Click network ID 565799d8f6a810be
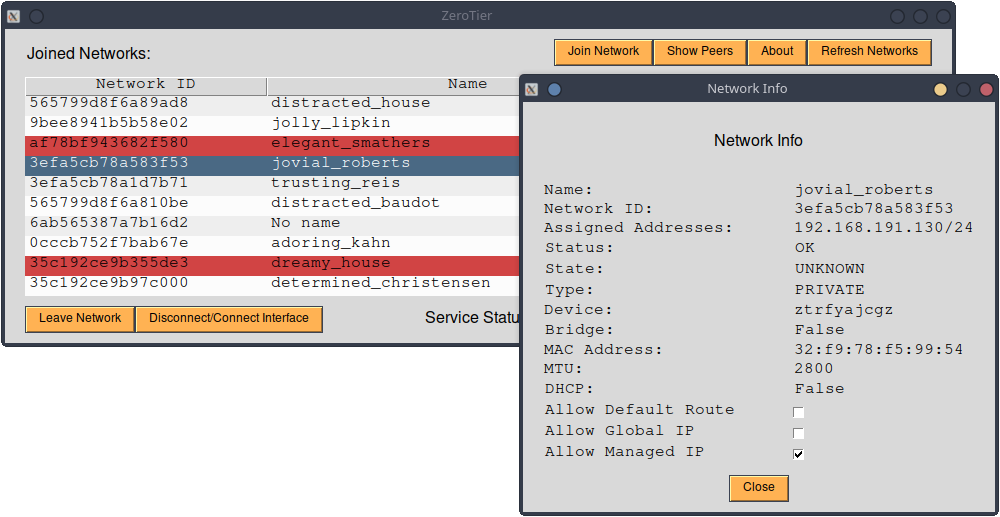This screenshot has height=517, width=1000. point(109,203)
